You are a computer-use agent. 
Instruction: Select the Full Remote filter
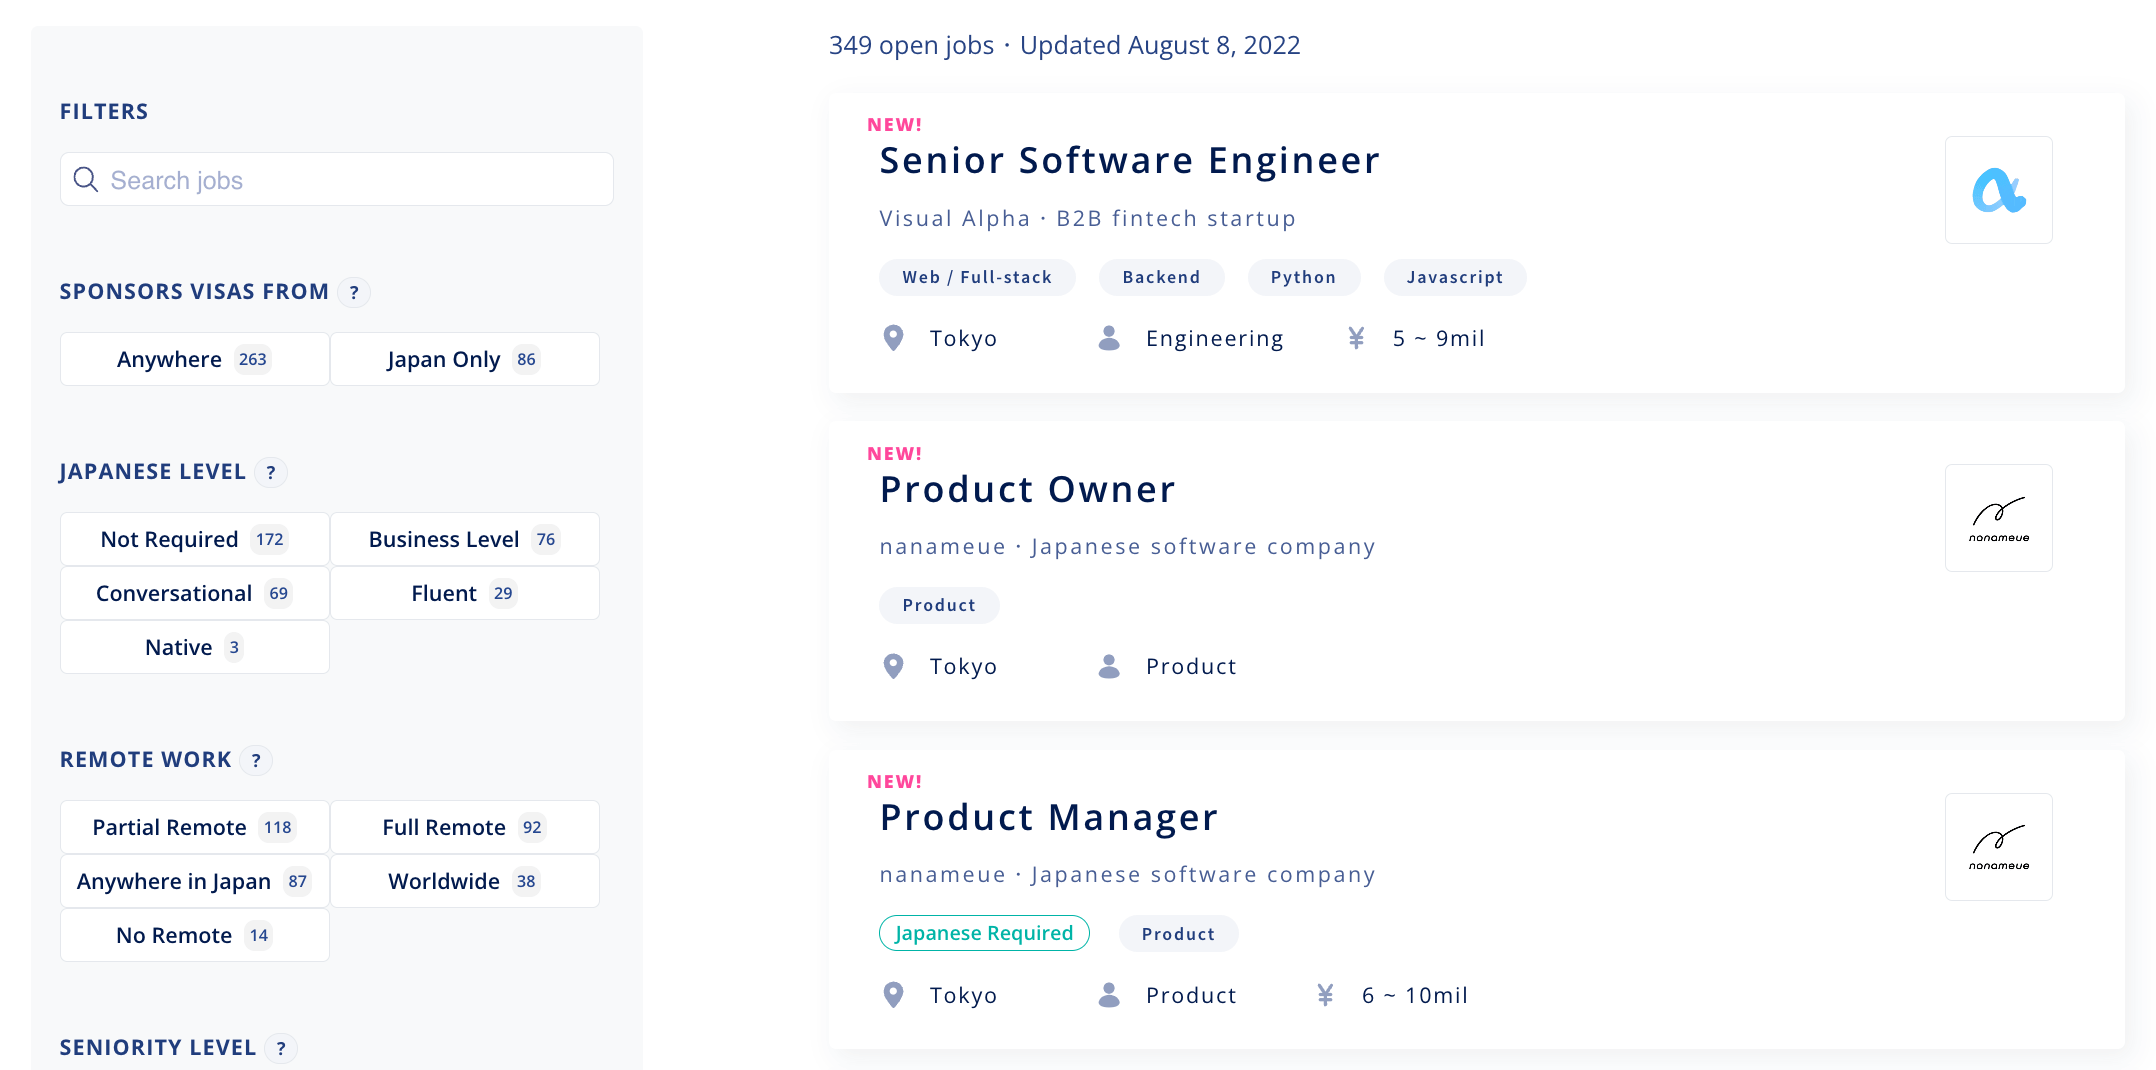(465, 827)
